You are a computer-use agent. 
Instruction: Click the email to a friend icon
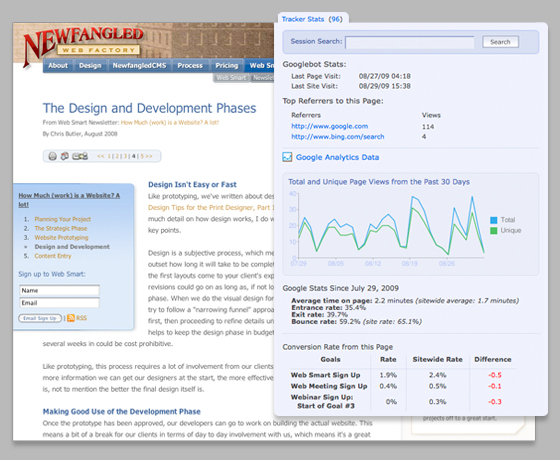(80, 156)
